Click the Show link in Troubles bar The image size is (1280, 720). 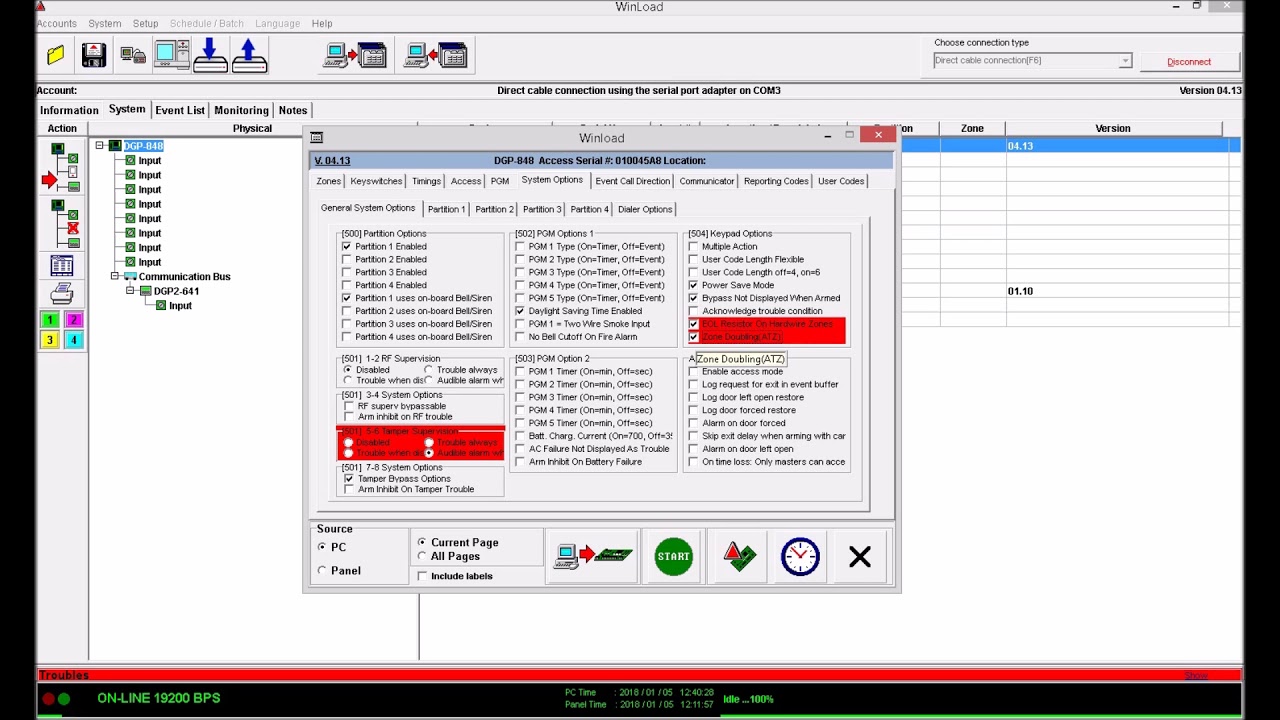(x=1196, y=676)
